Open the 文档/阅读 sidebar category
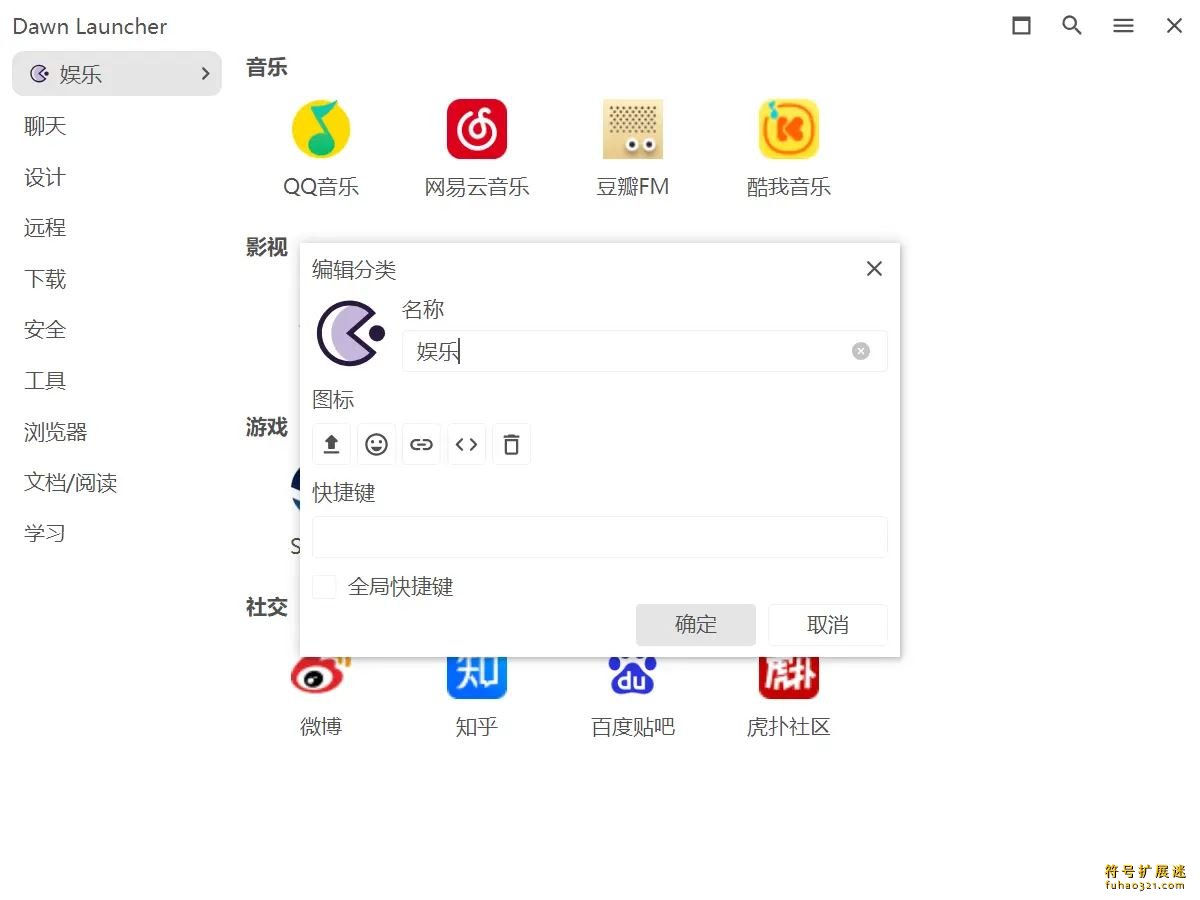Screen dimensions: 1200x900 71,483
